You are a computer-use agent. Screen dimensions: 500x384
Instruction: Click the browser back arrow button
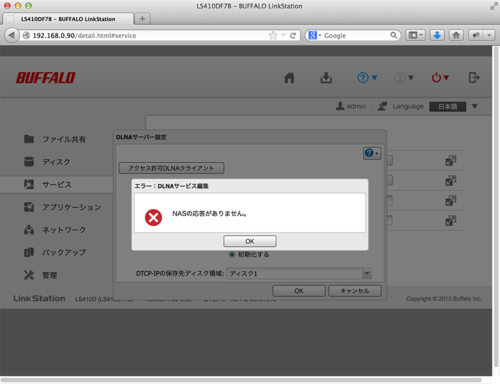[x=11, y=35]
